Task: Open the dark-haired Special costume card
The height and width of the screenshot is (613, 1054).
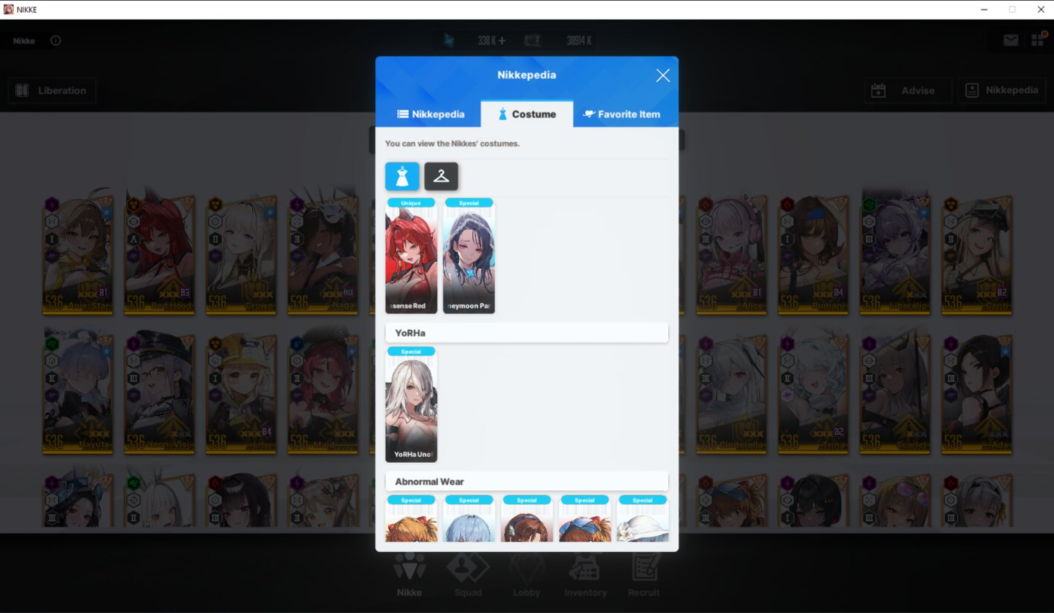Action: 469,255
